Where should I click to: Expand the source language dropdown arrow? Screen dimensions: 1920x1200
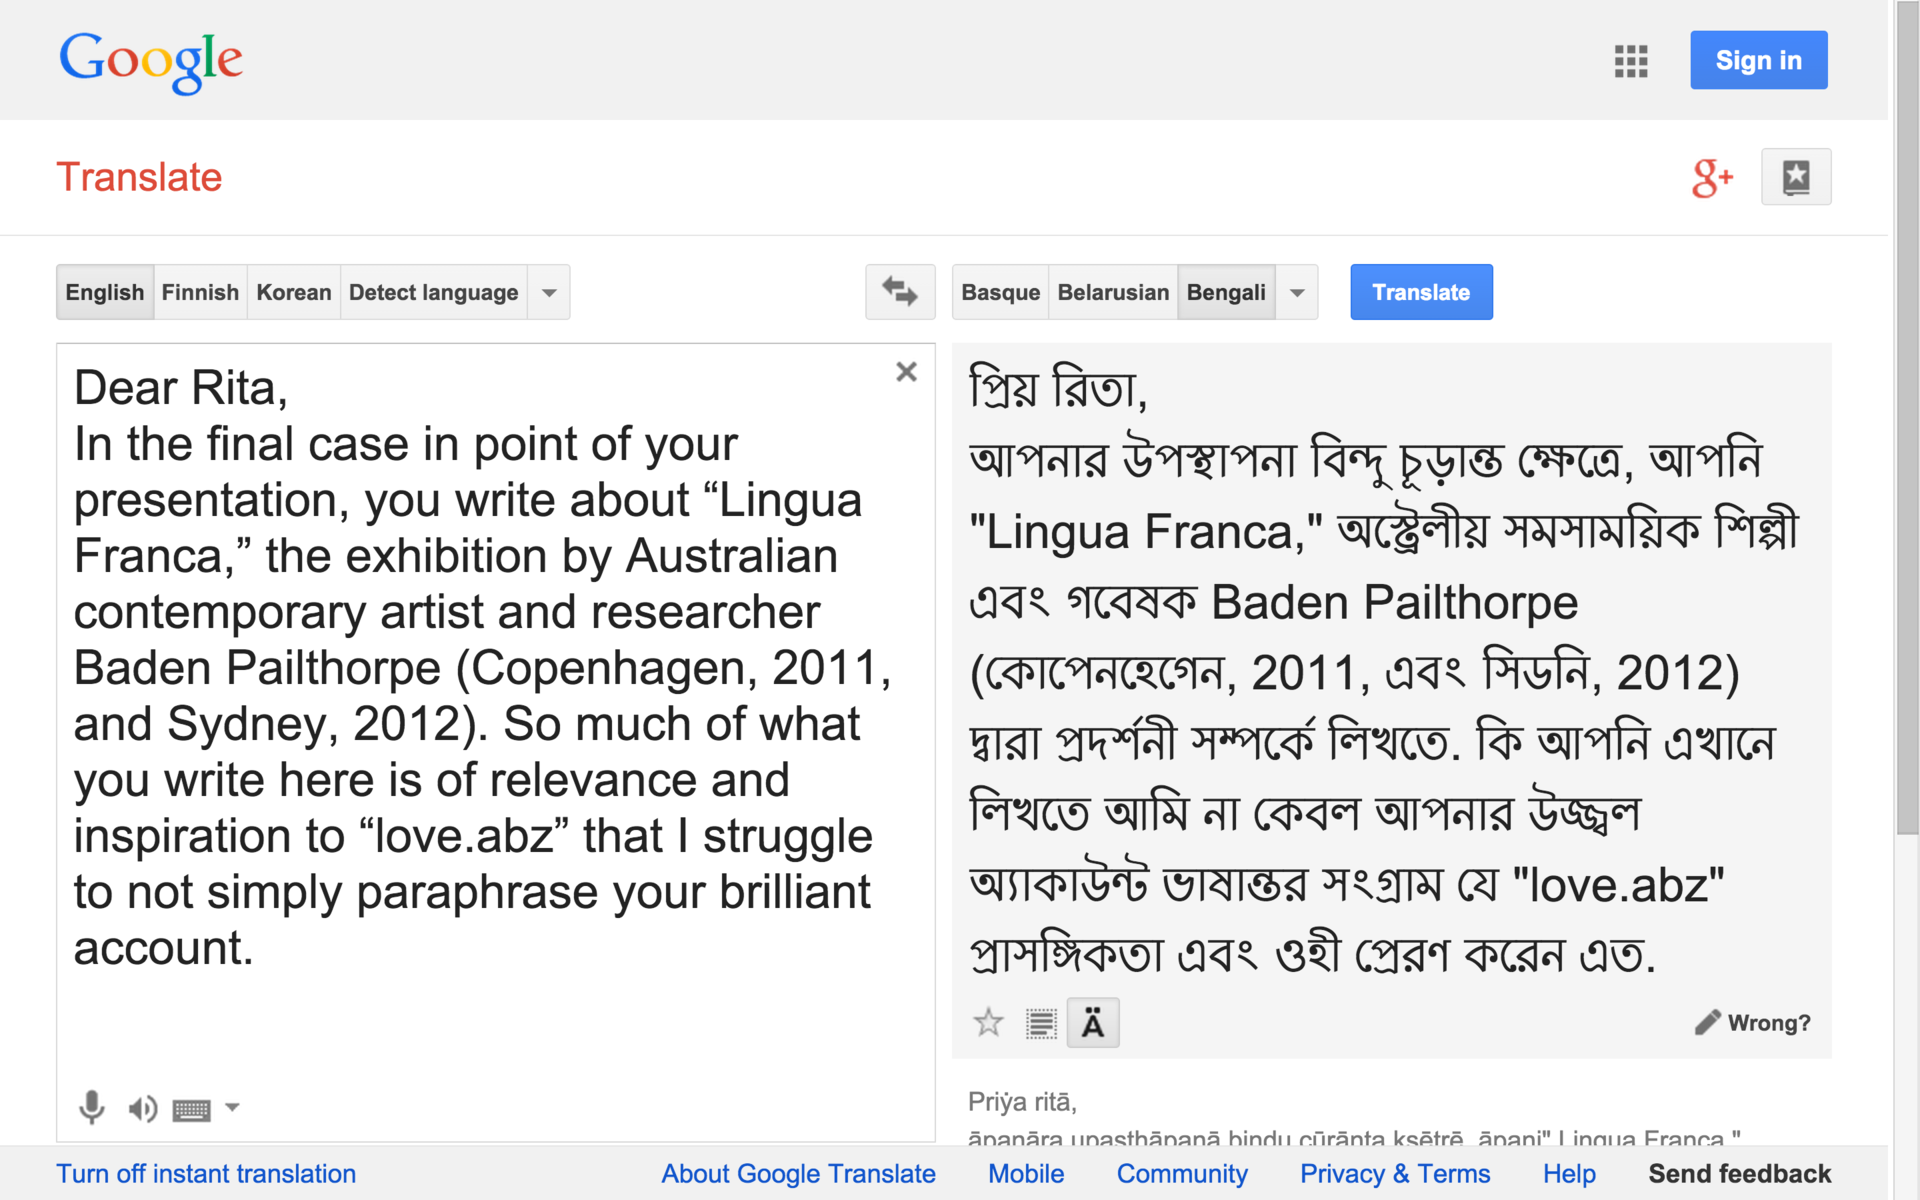point(549,293)
